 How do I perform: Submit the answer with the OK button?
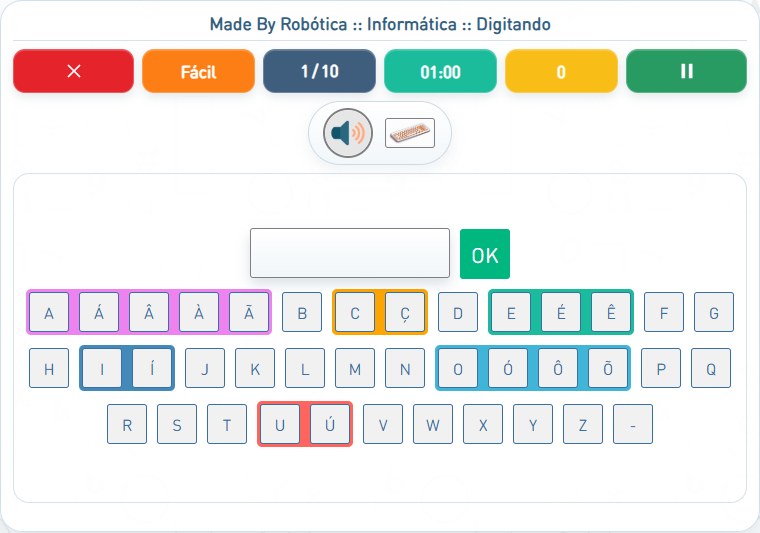click(x=485, y=254)
